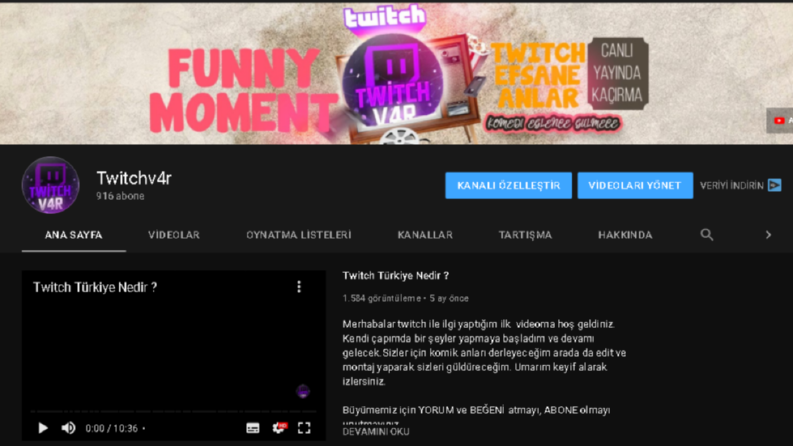Expand description with DEVAMINI OKU
The image size is (793, 446).
click(376, 431)
